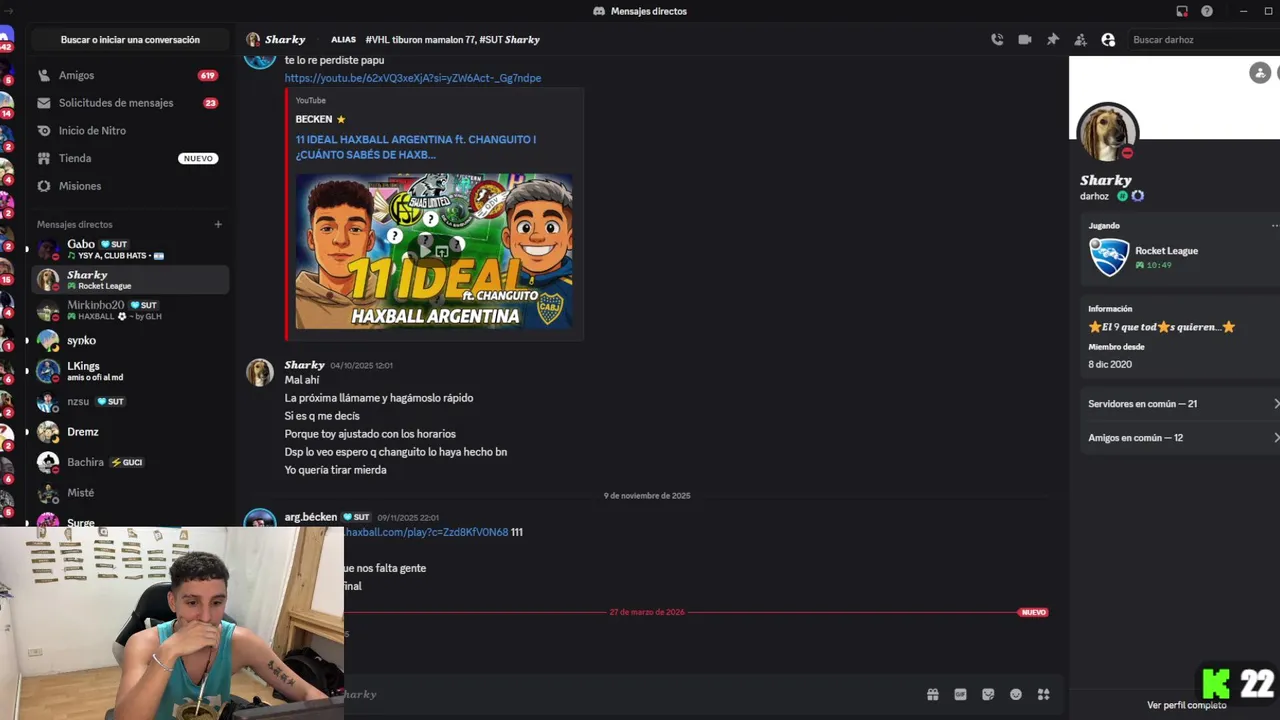Viewport: 1280px width, 720px height.
Task: Open pinned messages
Action: coord(1053,40)
